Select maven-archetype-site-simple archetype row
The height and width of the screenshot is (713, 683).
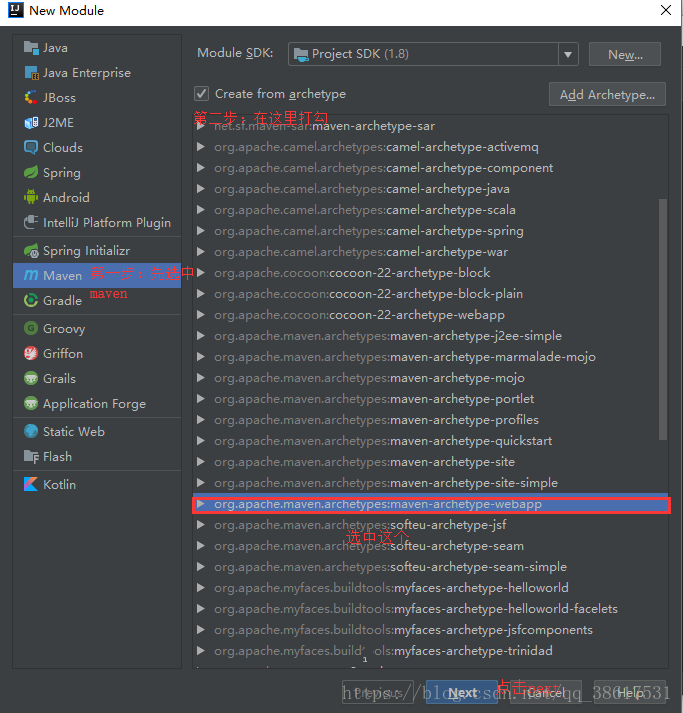click(430, 483)
